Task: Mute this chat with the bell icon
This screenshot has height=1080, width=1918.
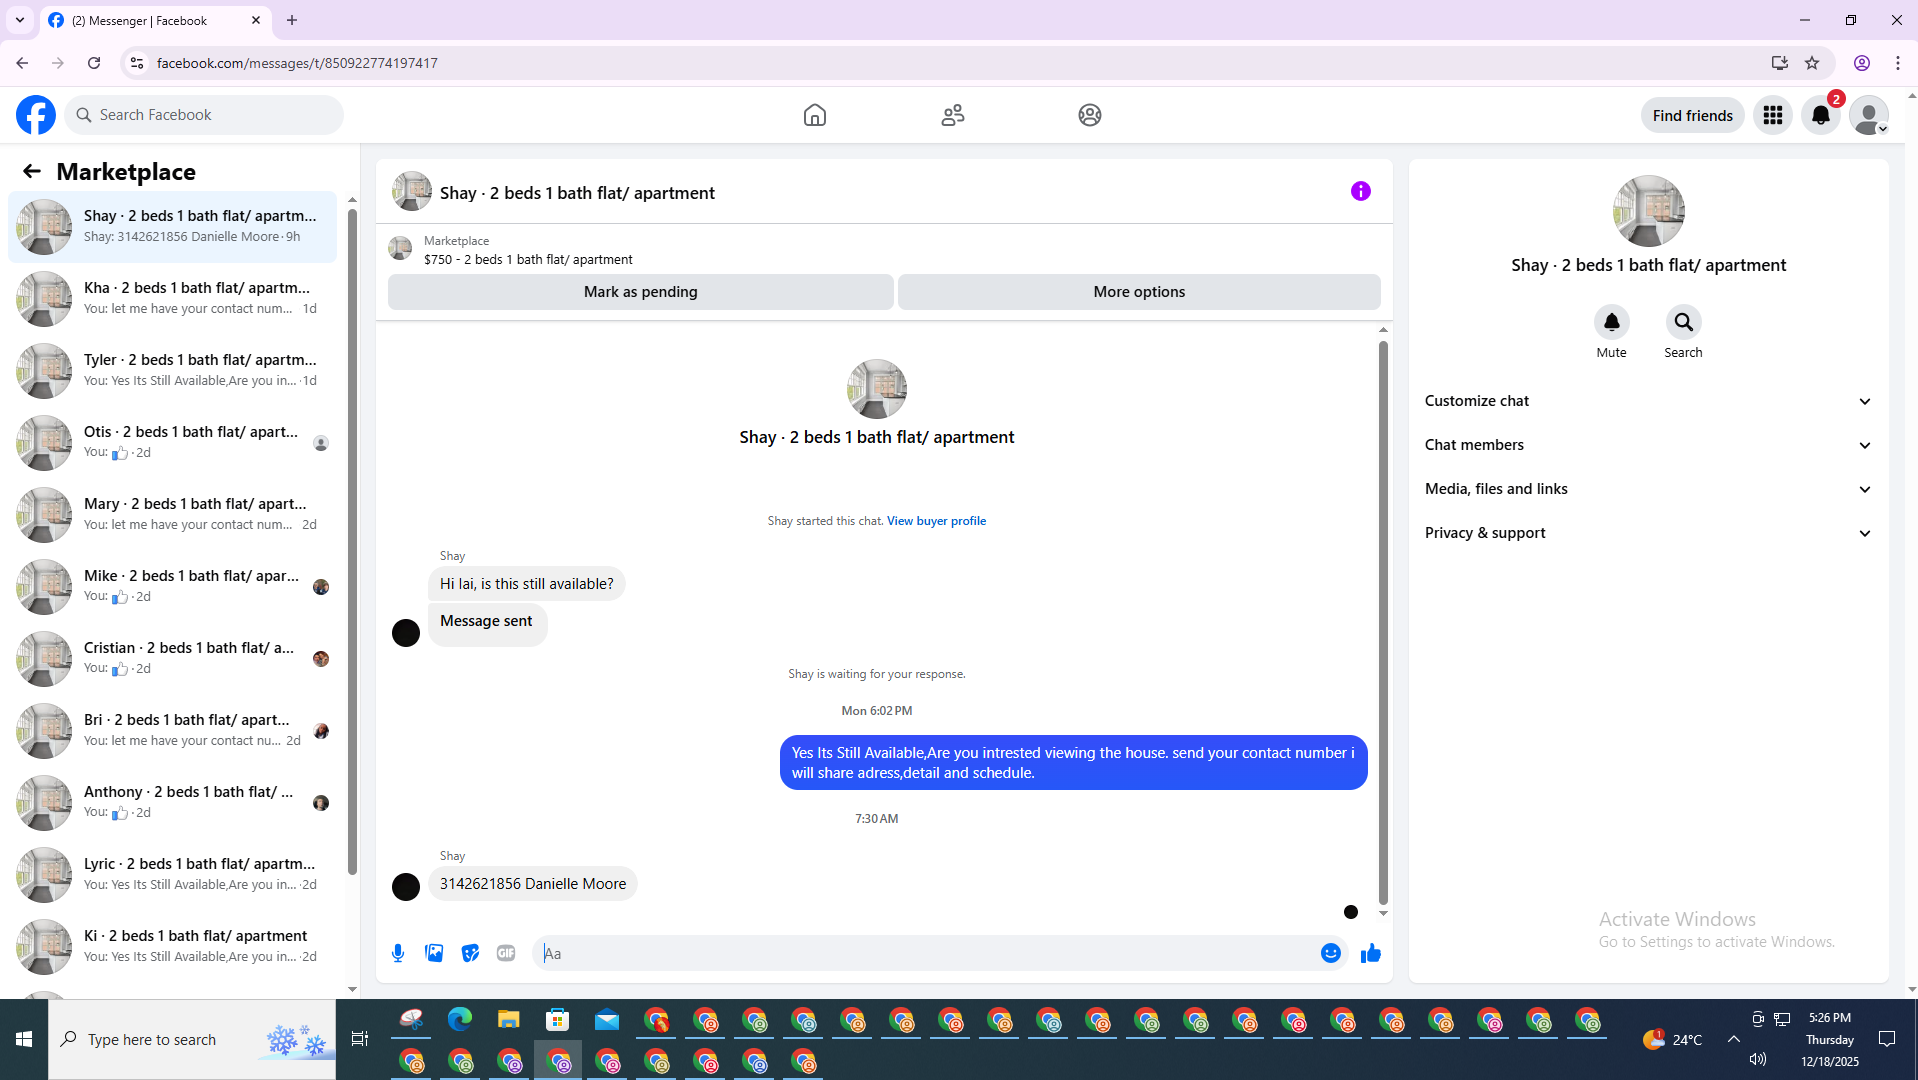Action: pyautogui.click(x=1612, y=322)
